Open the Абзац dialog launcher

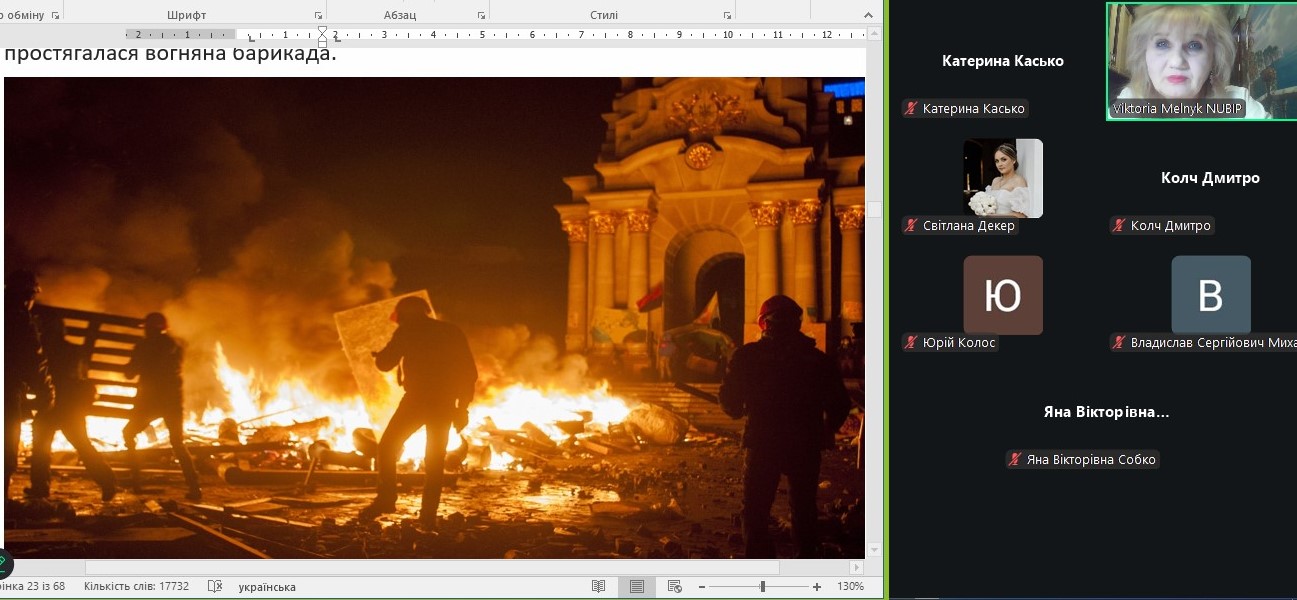481,16
